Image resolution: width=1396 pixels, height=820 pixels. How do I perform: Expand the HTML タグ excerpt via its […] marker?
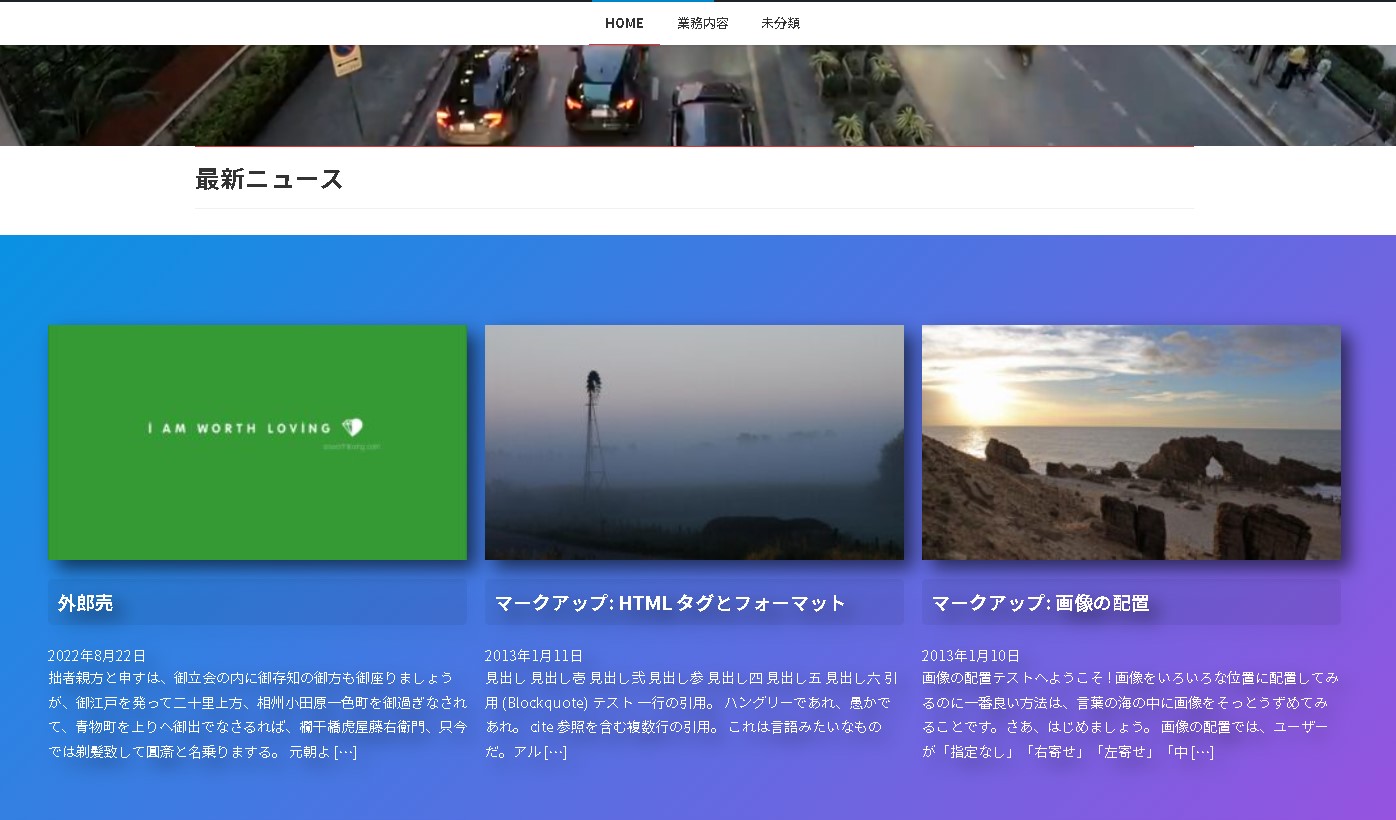coord(555,752)
